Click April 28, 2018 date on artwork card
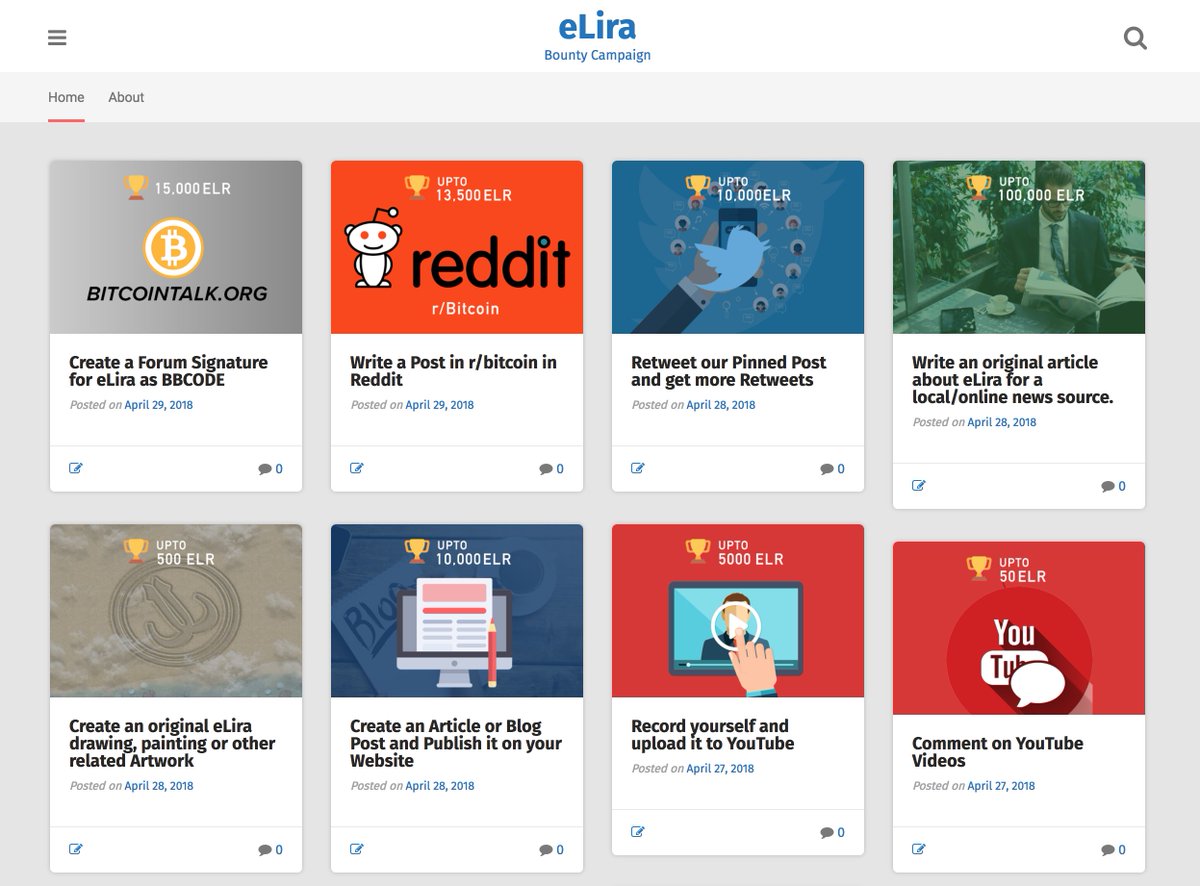Screen dimensions: 1200x886 (x=159, y=786)
